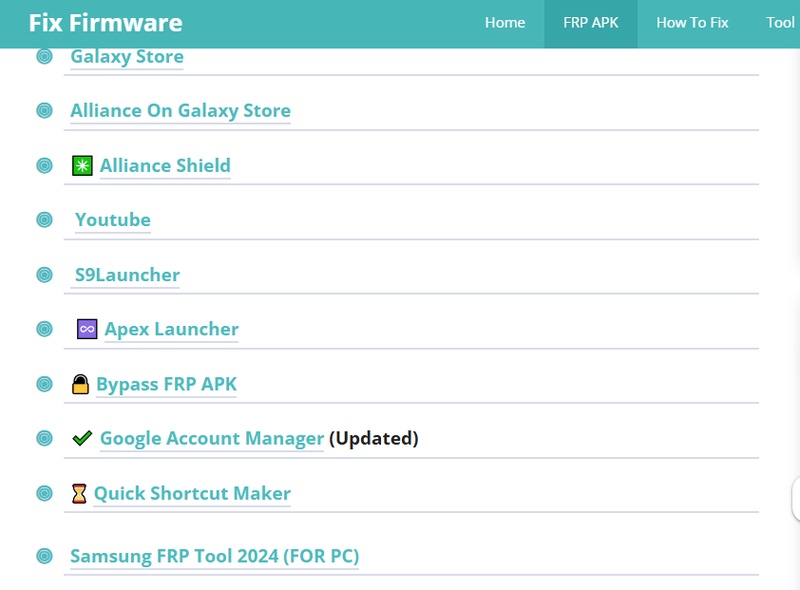Click the Fix Firmware site logo
Image resolution: width=800 pixels, height=590 pixels.
[106, 23]
